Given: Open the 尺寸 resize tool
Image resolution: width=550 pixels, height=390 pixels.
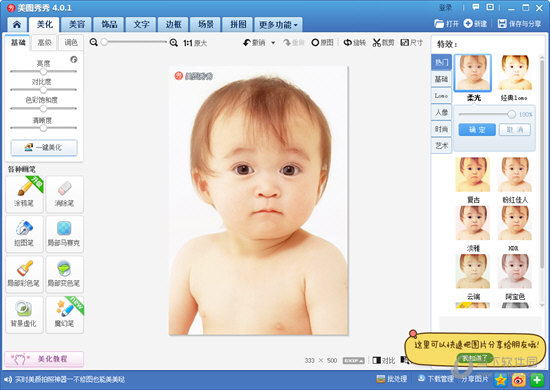Looking at the screenshot, I should click(412, 42).
